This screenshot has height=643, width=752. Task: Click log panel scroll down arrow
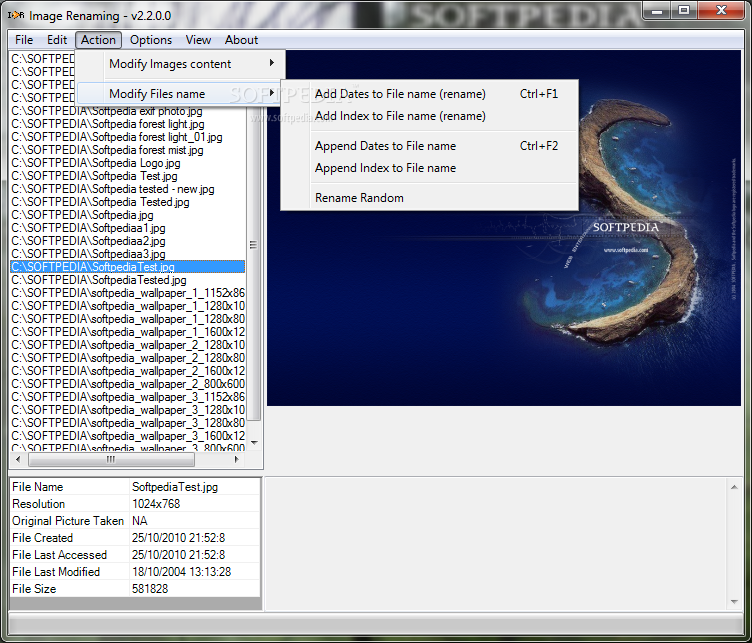734,601
